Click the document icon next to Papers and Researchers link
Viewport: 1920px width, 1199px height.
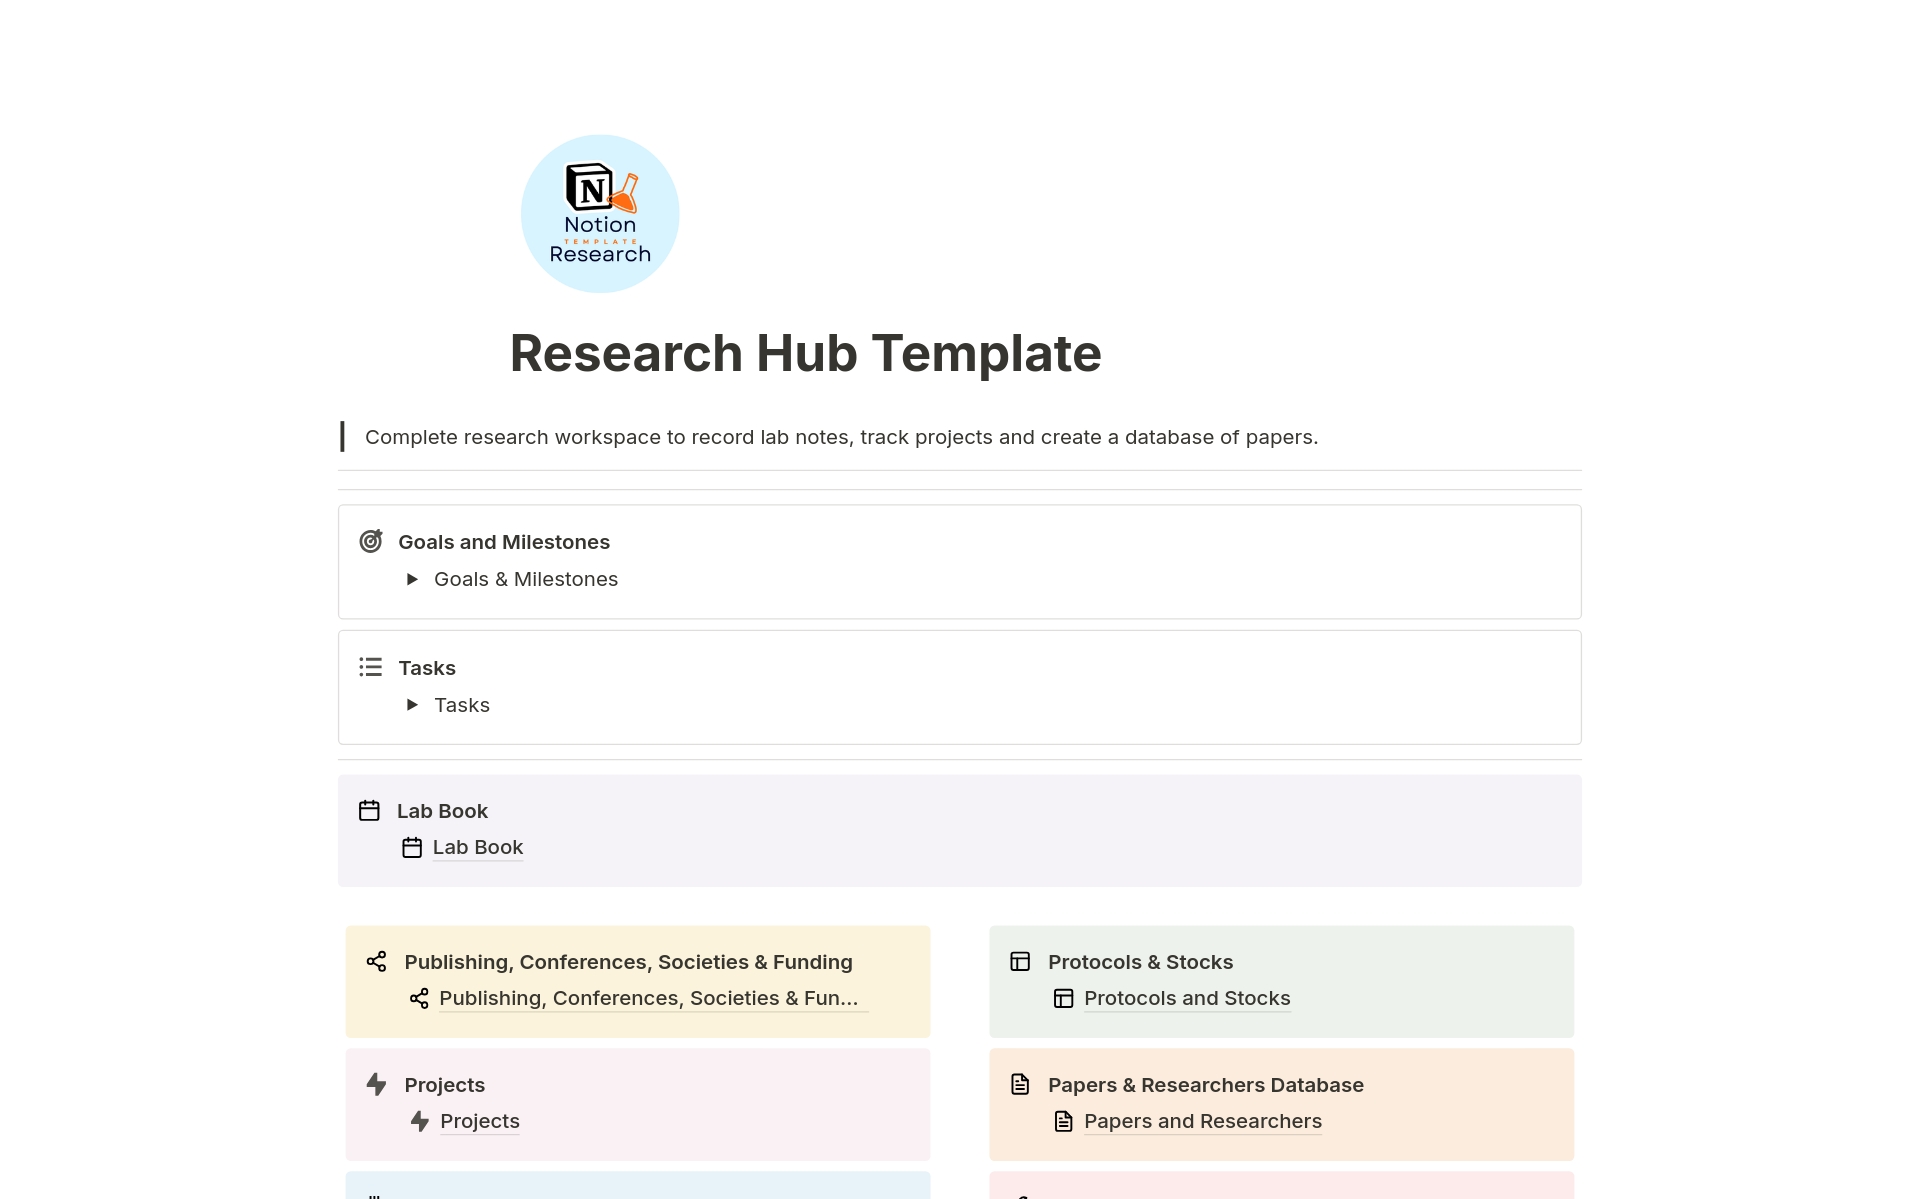click(x=1063, y=1121)
